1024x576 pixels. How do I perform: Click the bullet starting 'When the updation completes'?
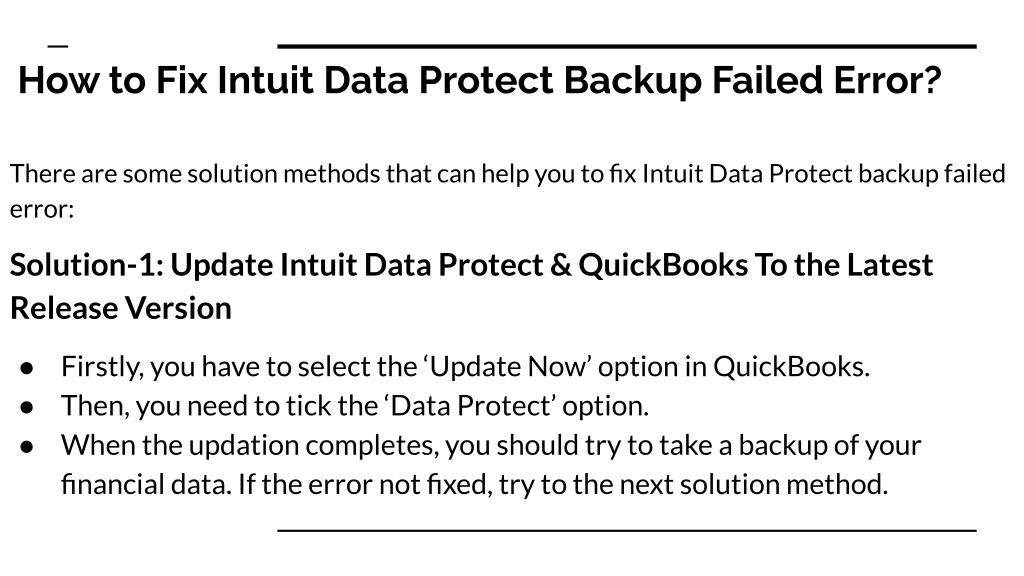coord(491,464)
